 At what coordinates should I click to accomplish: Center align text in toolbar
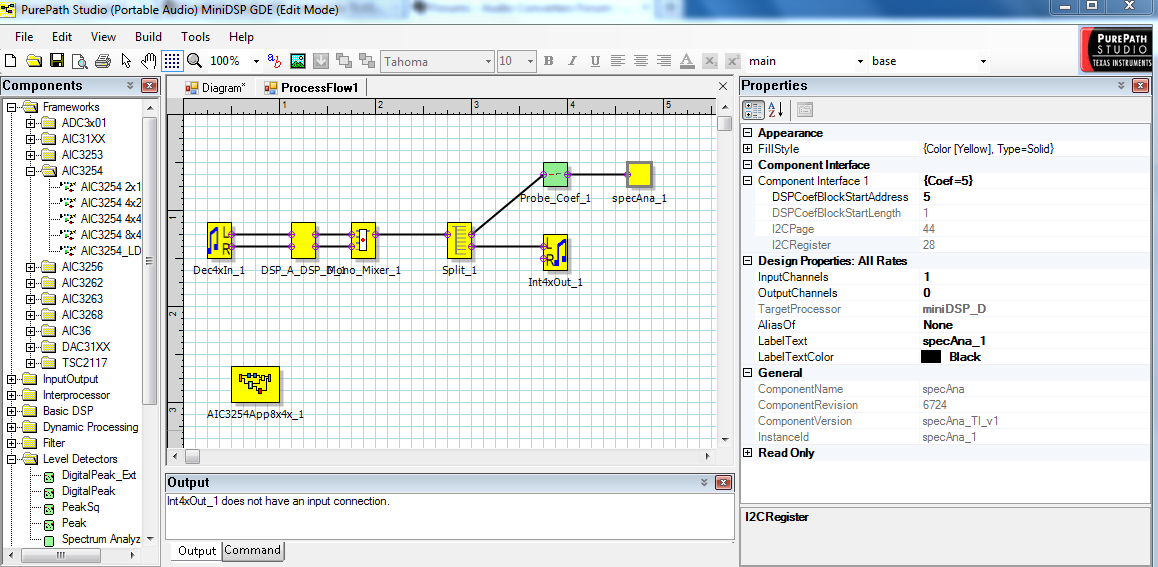(641, 61)
